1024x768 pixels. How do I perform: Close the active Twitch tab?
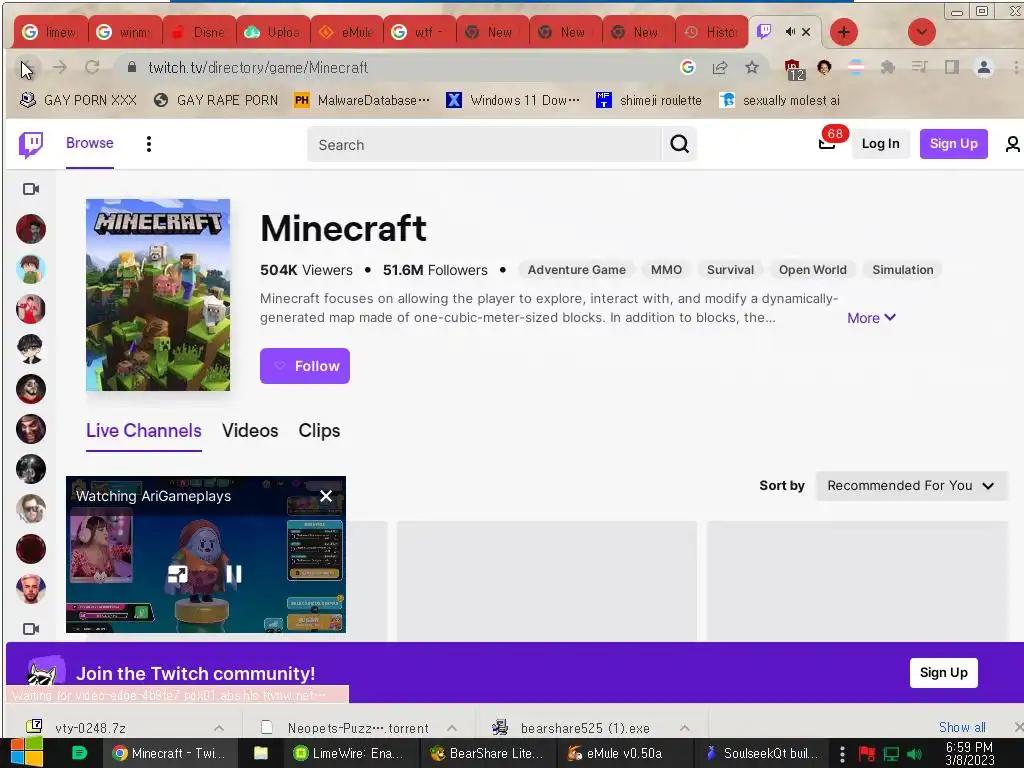click(x=806, y=31)
